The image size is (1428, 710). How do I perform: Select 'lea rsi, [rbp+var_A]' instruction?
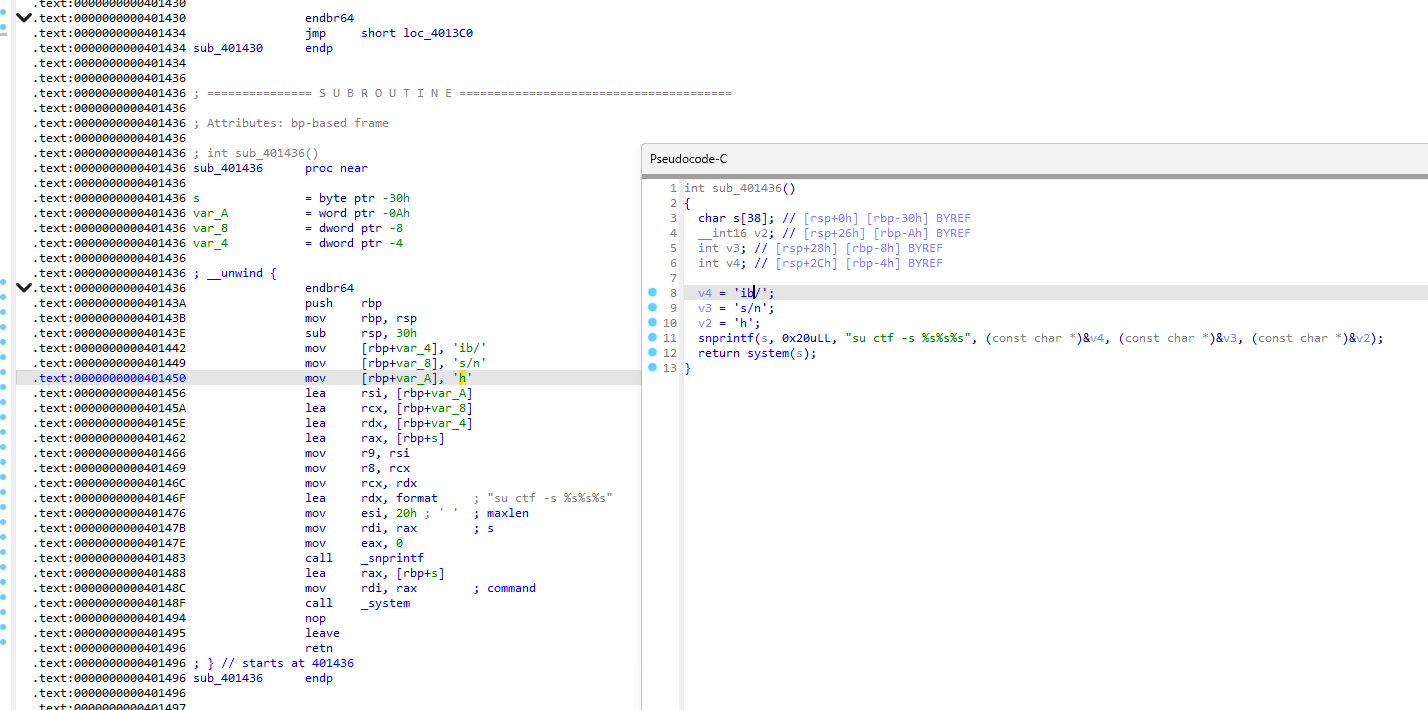pyautogui.click(x=389, y=393)
